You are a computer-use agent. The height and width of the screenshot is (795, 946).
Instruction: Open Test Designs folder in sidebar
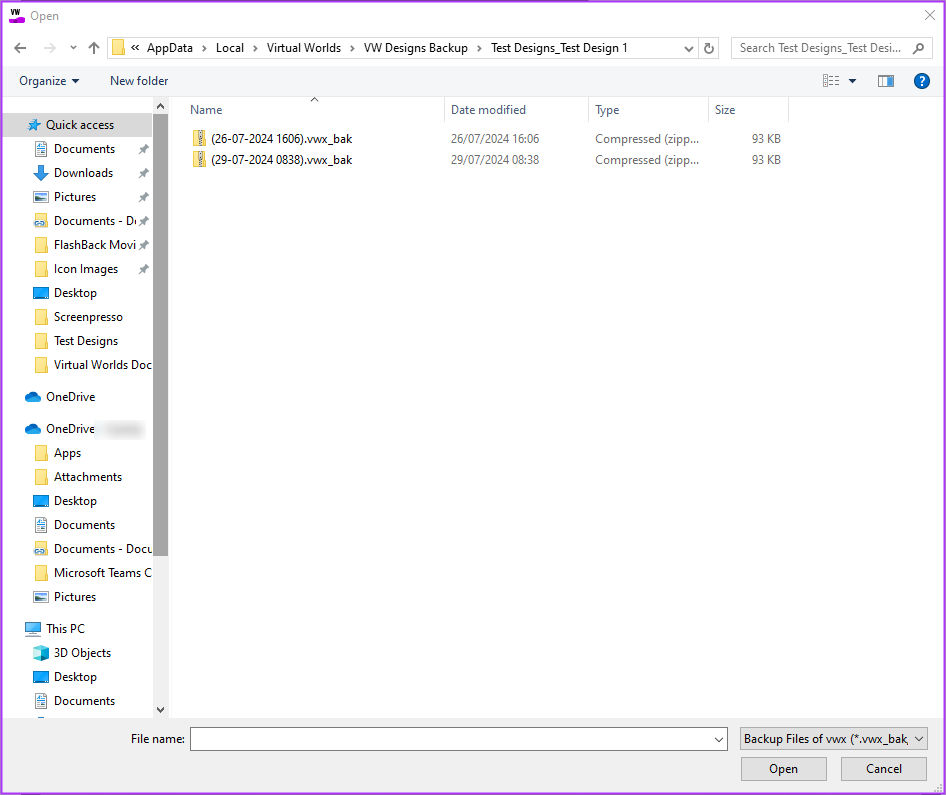86,341
